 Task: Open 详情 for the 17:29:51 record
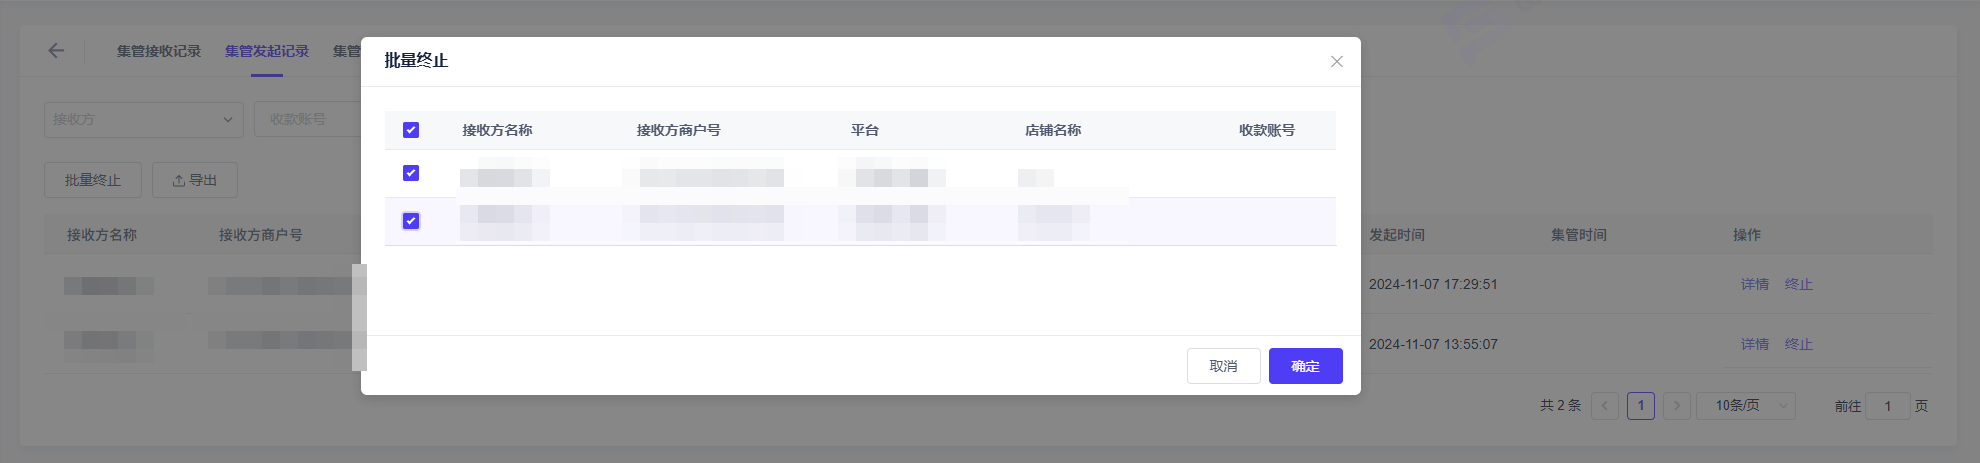(x=1754, y=284)
